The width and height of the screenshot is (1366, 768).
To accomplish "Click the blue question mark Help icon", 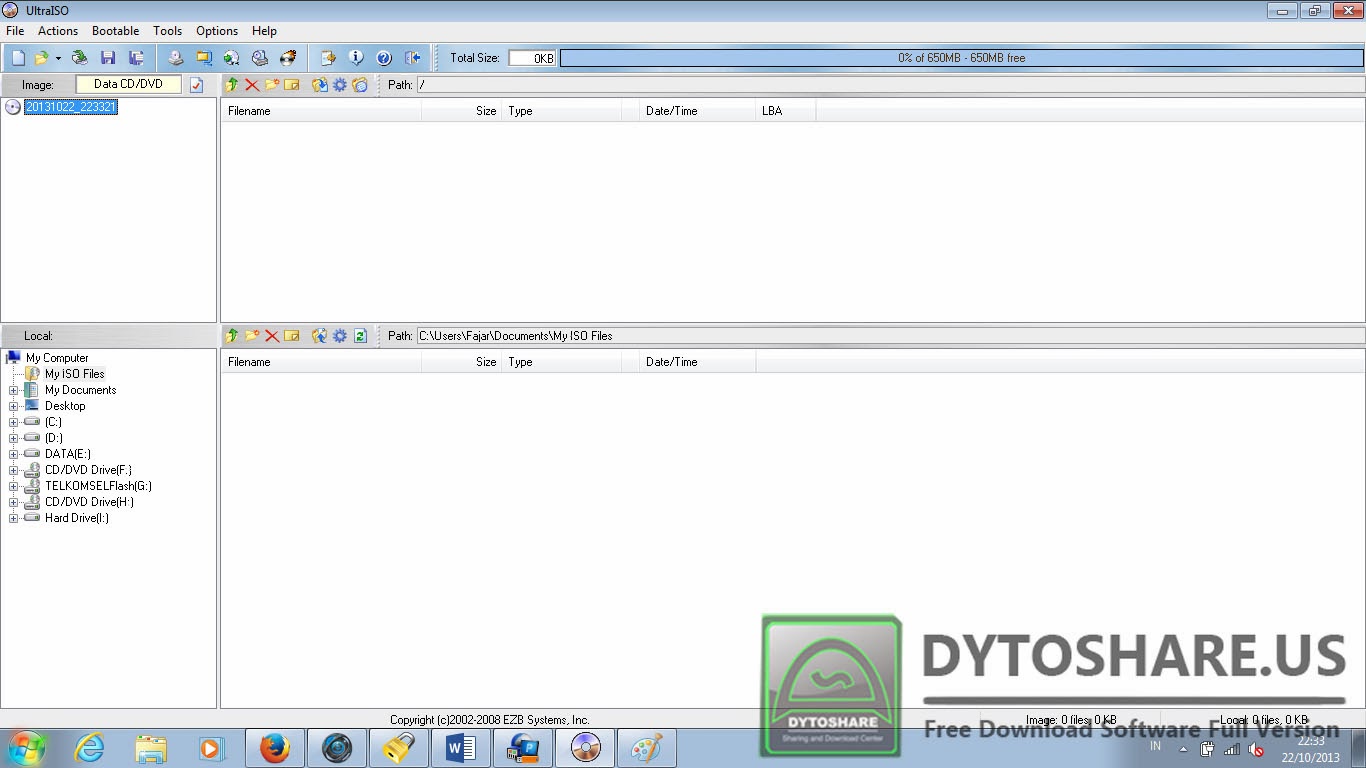I will coord(383,58).
